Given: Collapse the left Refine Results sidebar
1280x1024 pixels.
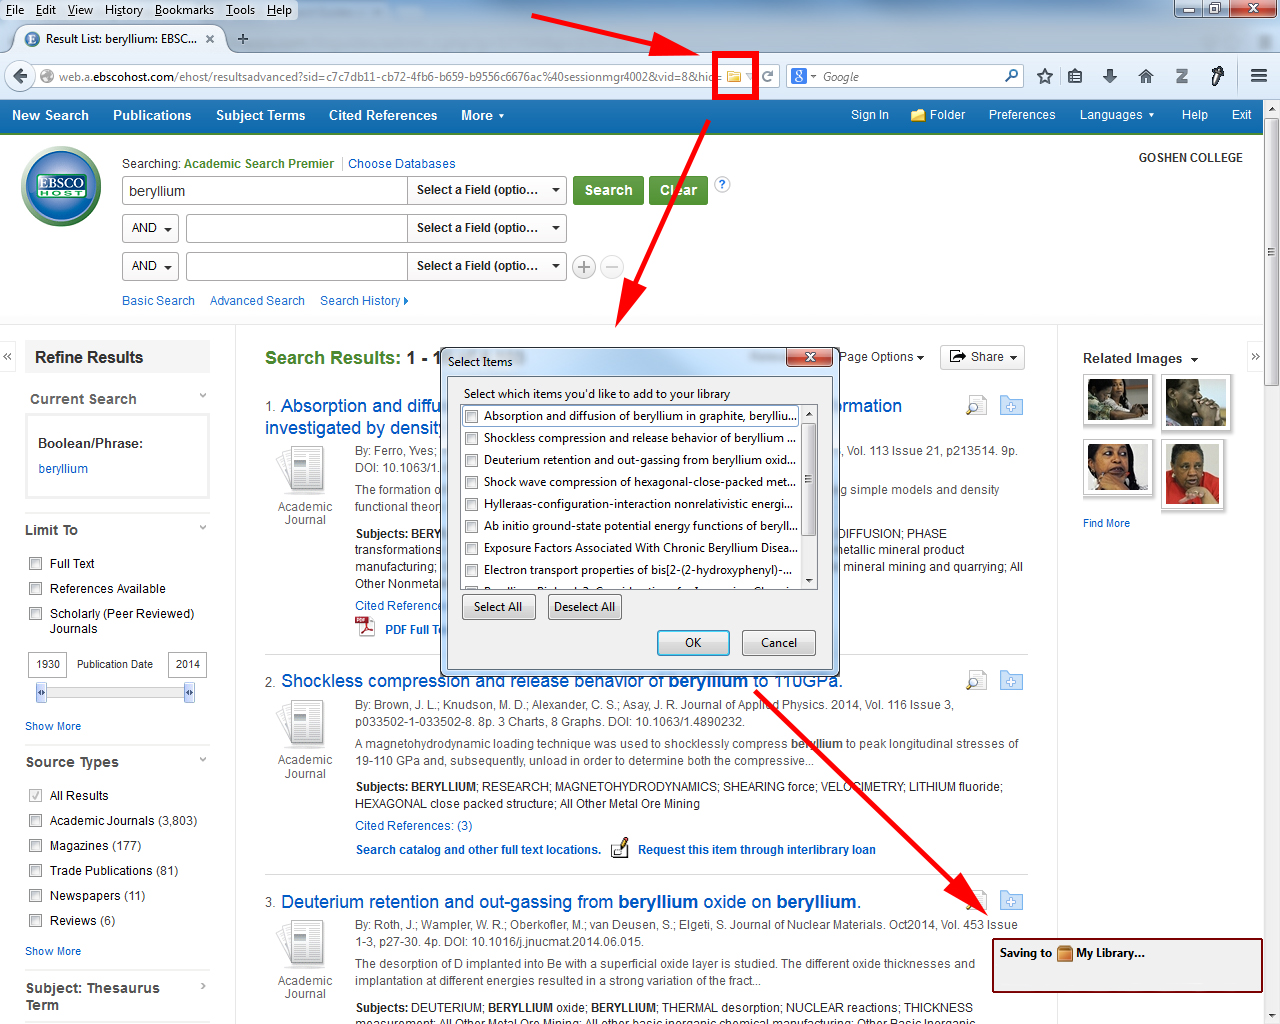Looking at the screenshot, I should tap(8, 357).
